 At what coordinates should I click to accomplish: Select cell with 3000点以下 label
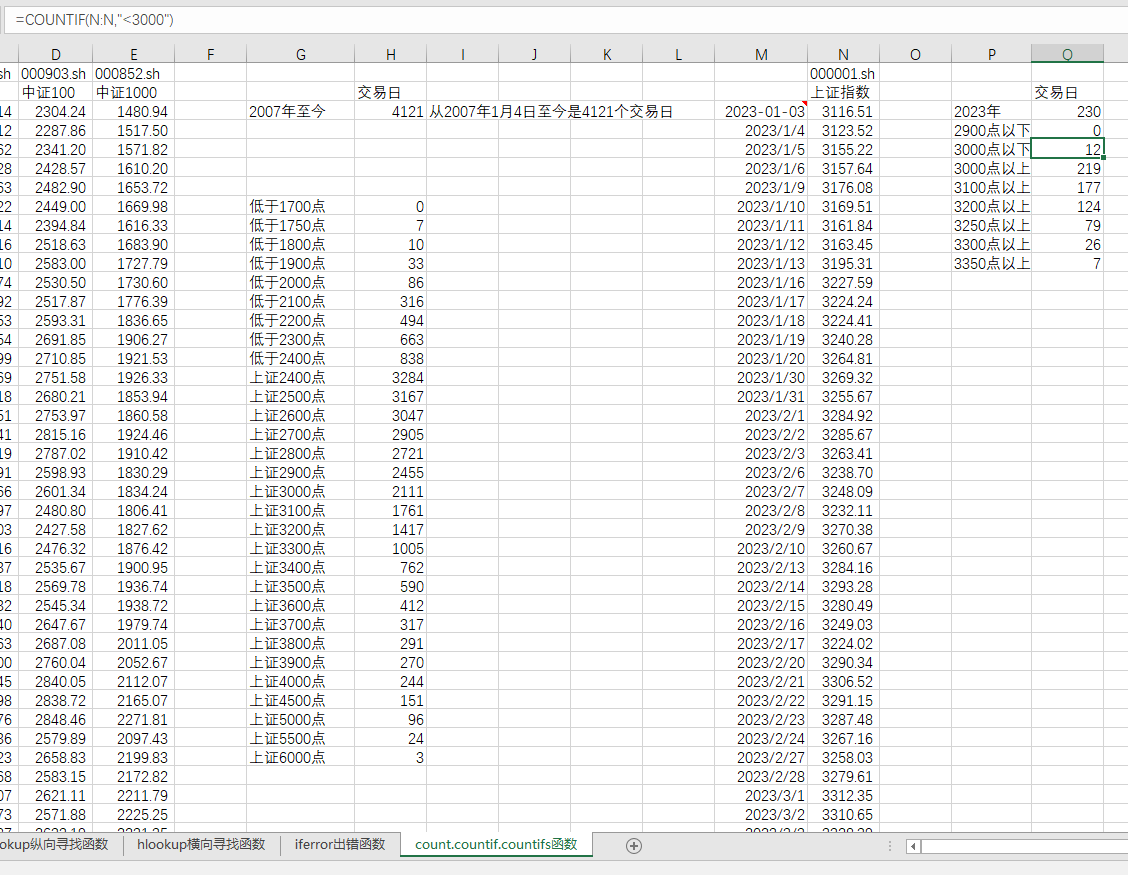click(x=991, y=150)
